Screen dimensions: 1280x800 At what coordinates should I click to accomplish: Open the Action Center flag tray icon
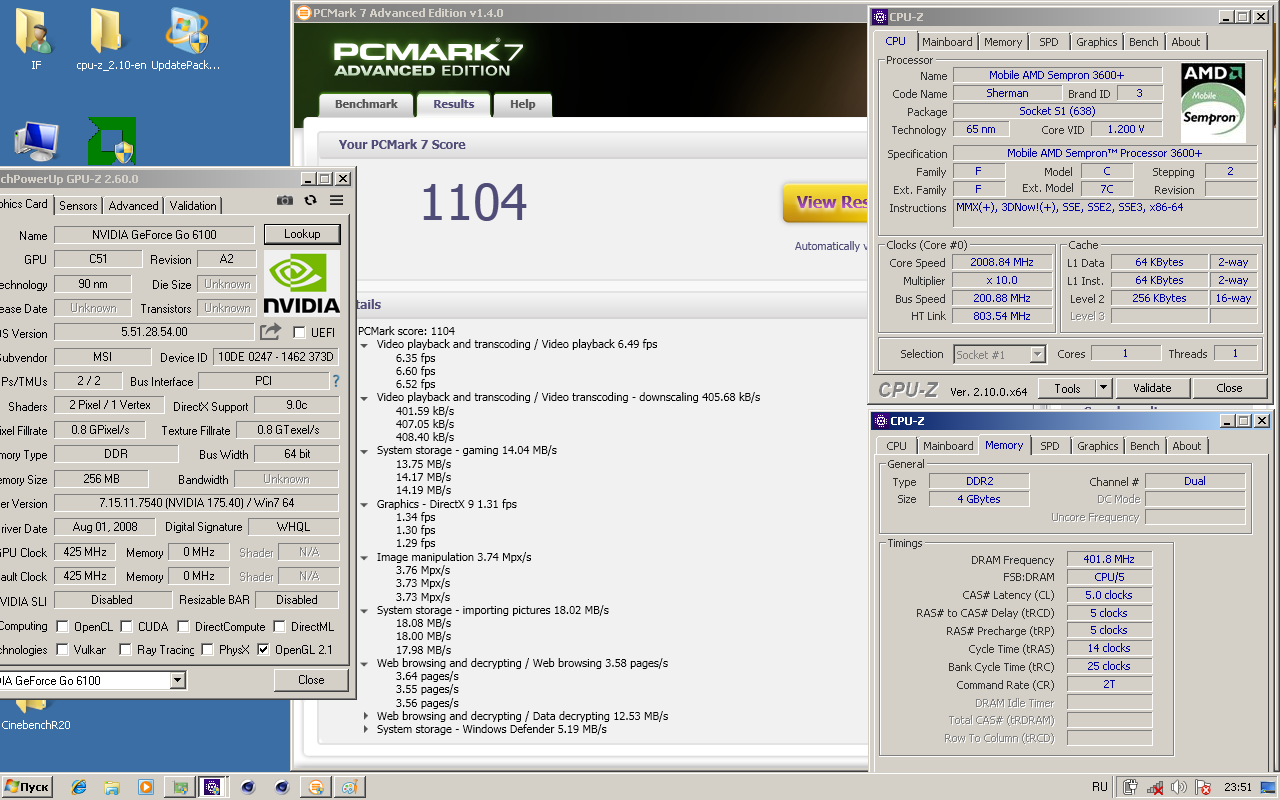pyautogui.click(x=1203, y=788)
